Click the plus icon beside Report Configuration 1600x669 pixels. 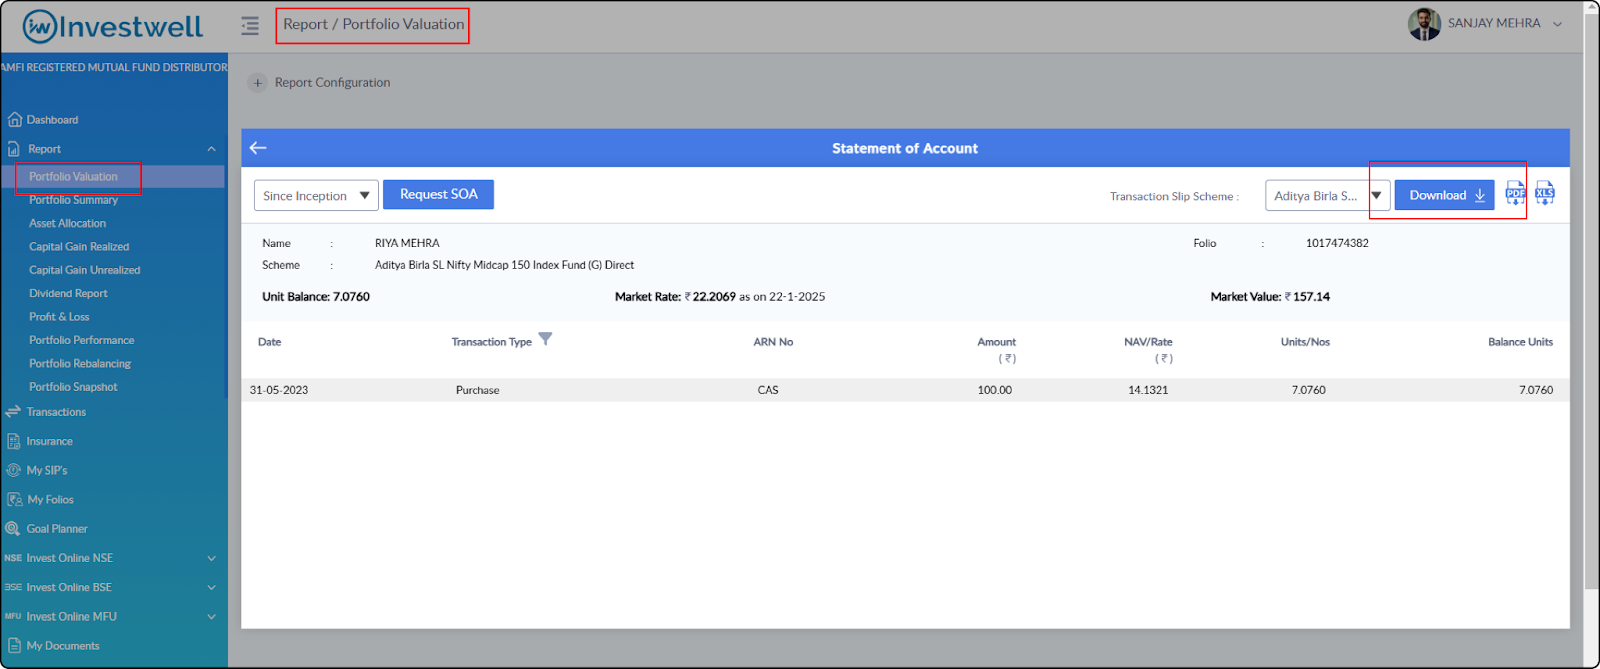tap(258, 83)
